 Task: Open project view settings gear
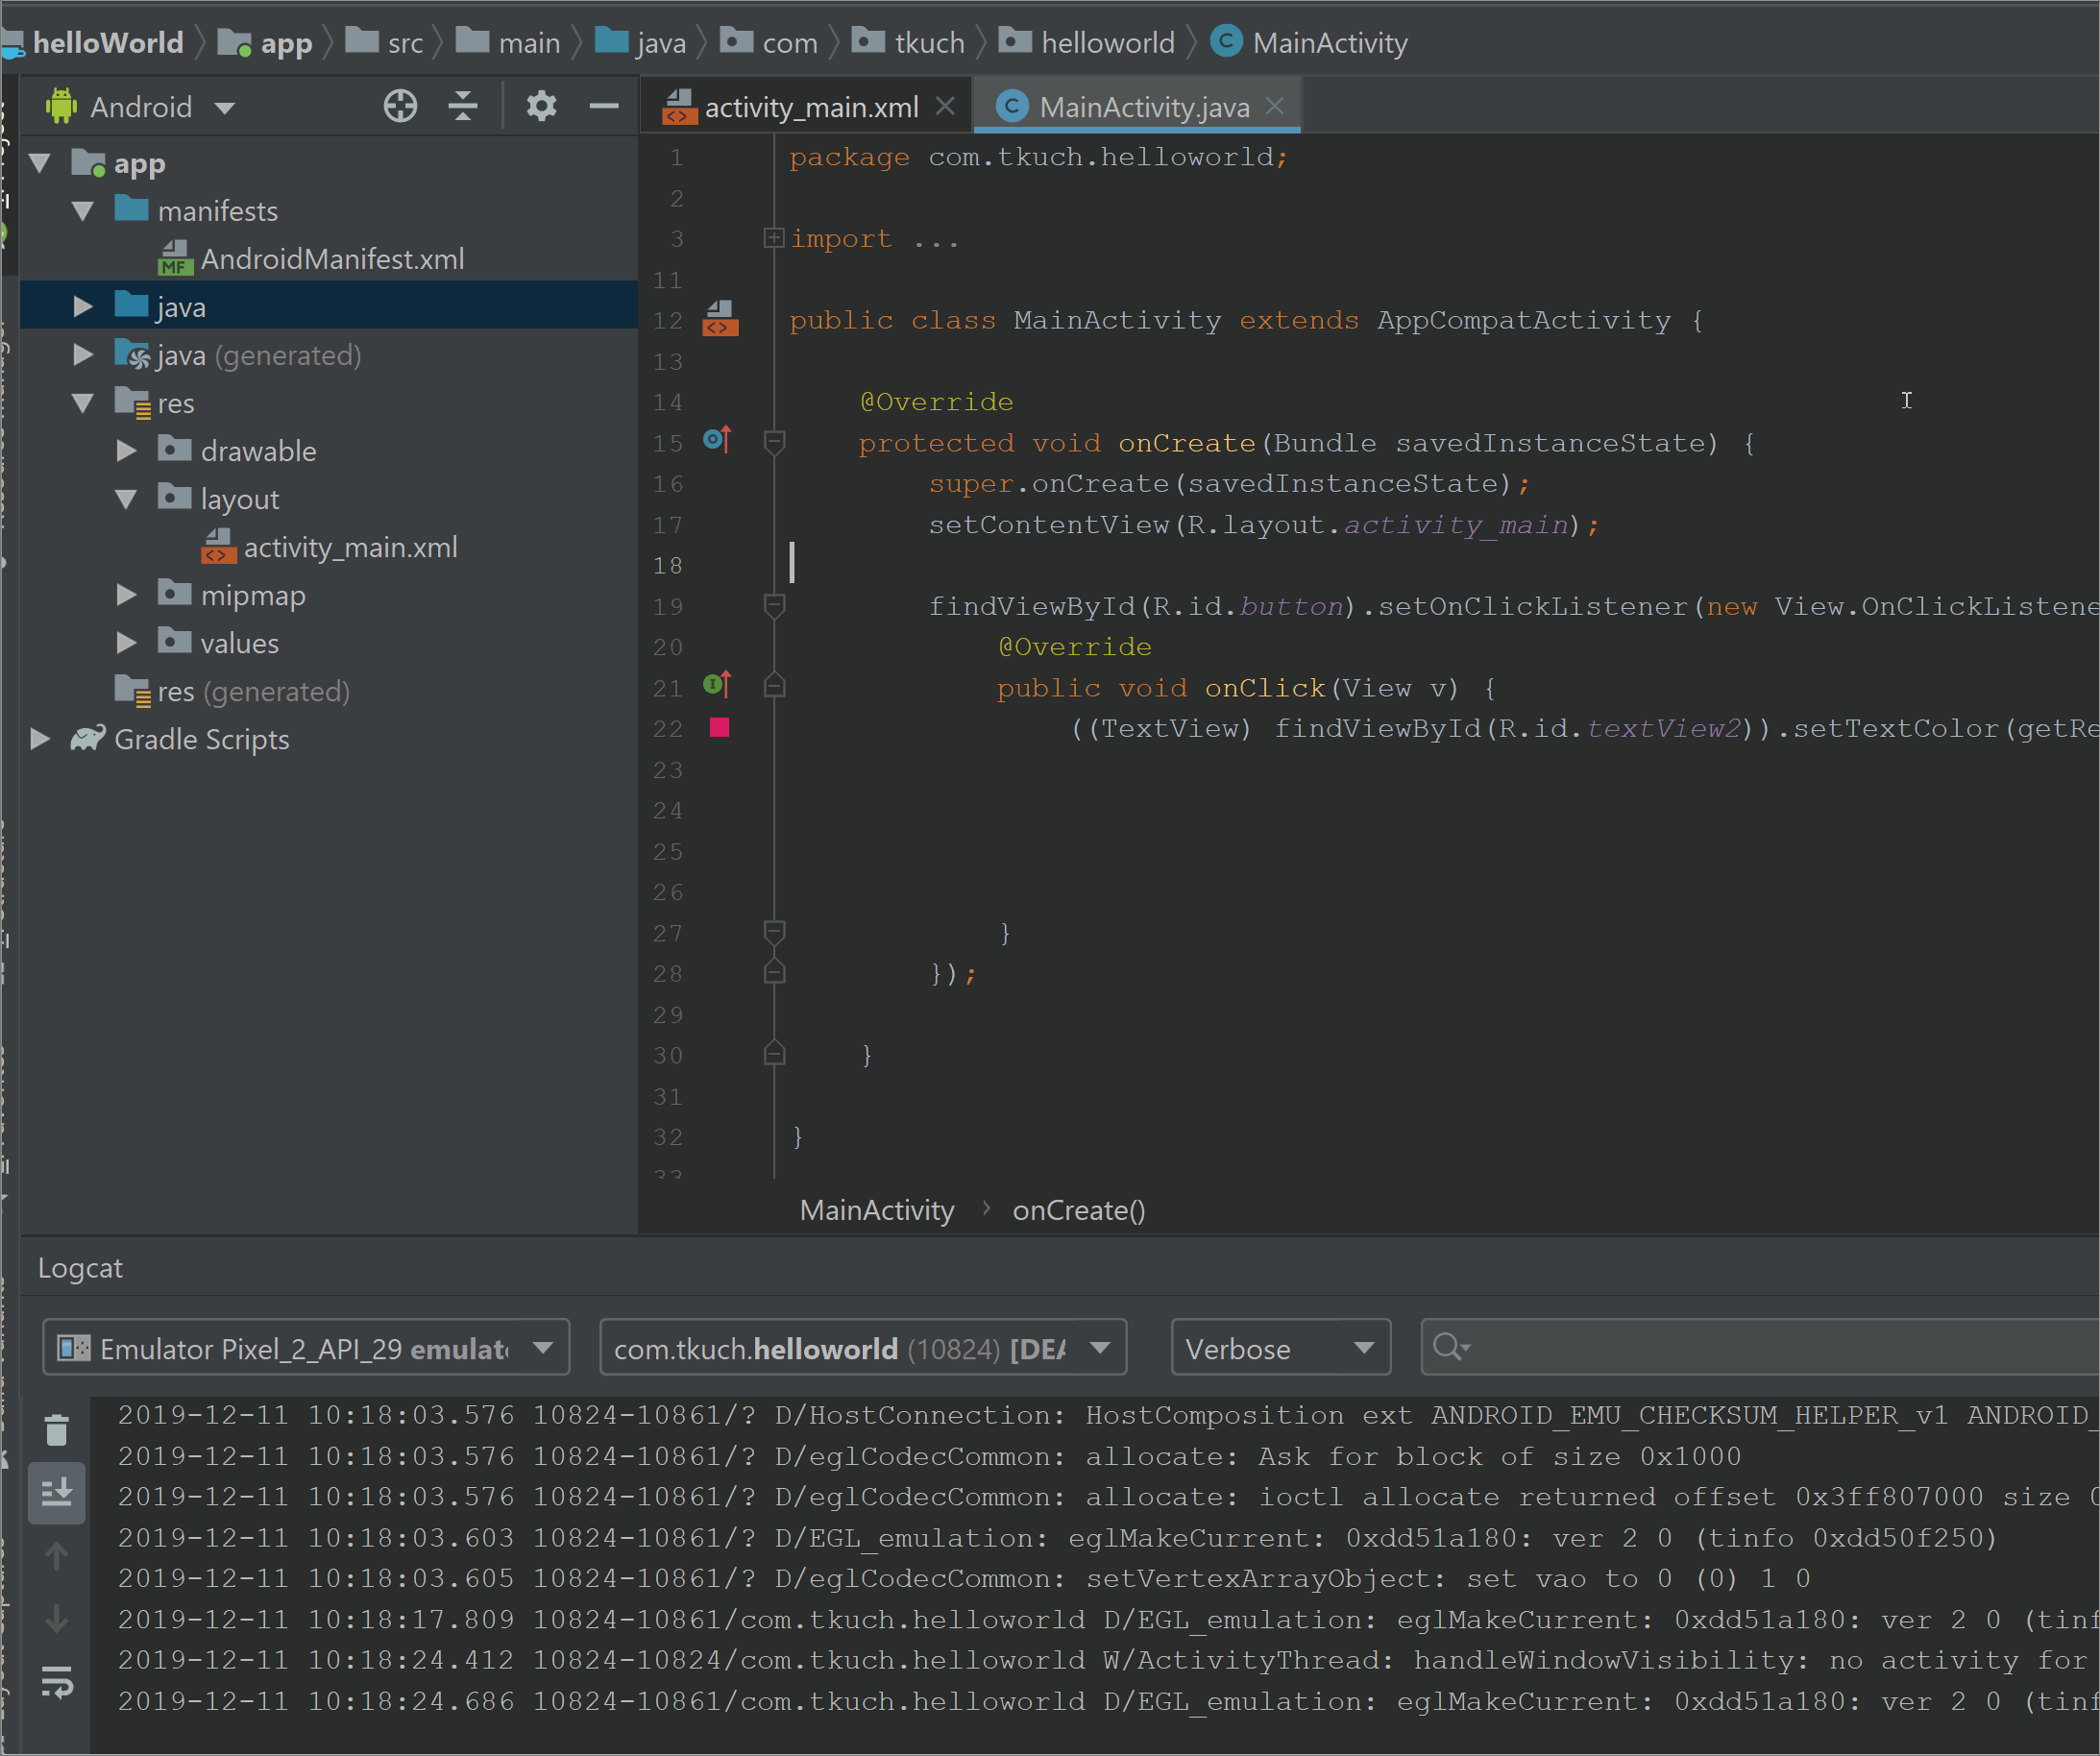tap(541, 106)
